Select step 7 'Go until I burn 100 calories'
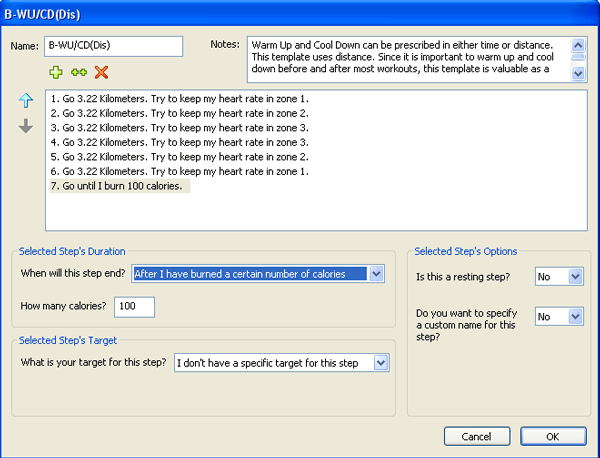Screen dimensions: 600x458 coord(119,186)
